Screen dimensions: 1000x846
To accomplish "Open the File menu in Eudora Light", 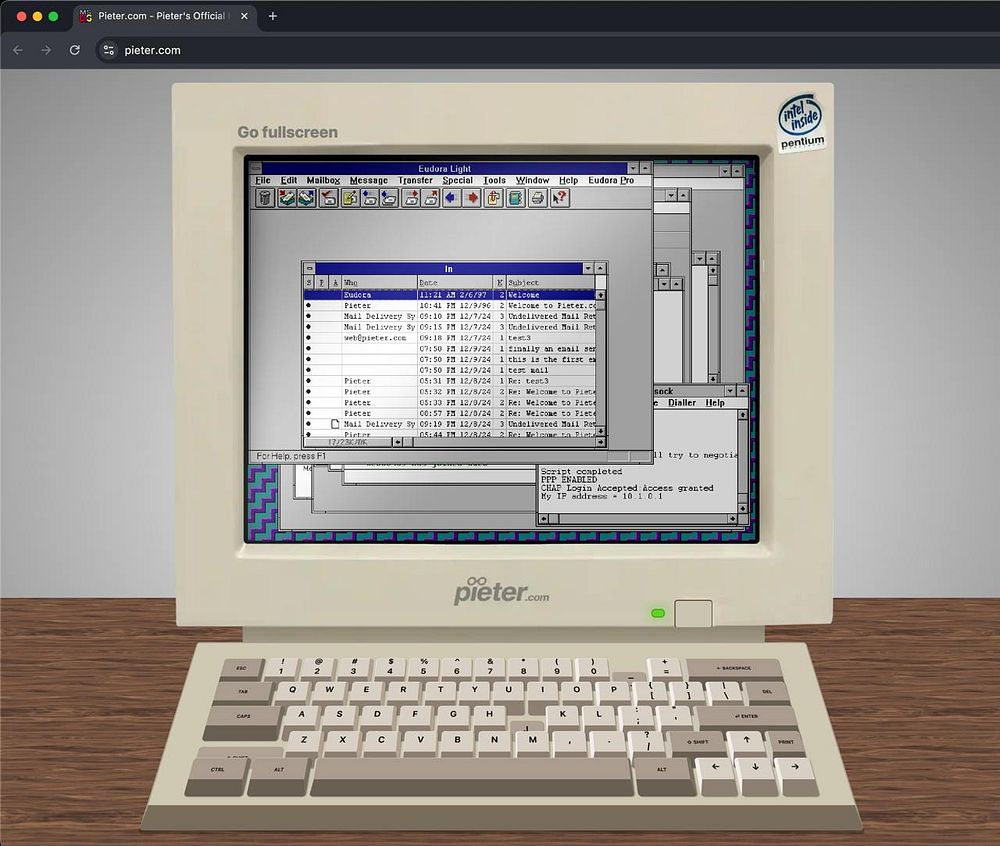I will [263, 180].
